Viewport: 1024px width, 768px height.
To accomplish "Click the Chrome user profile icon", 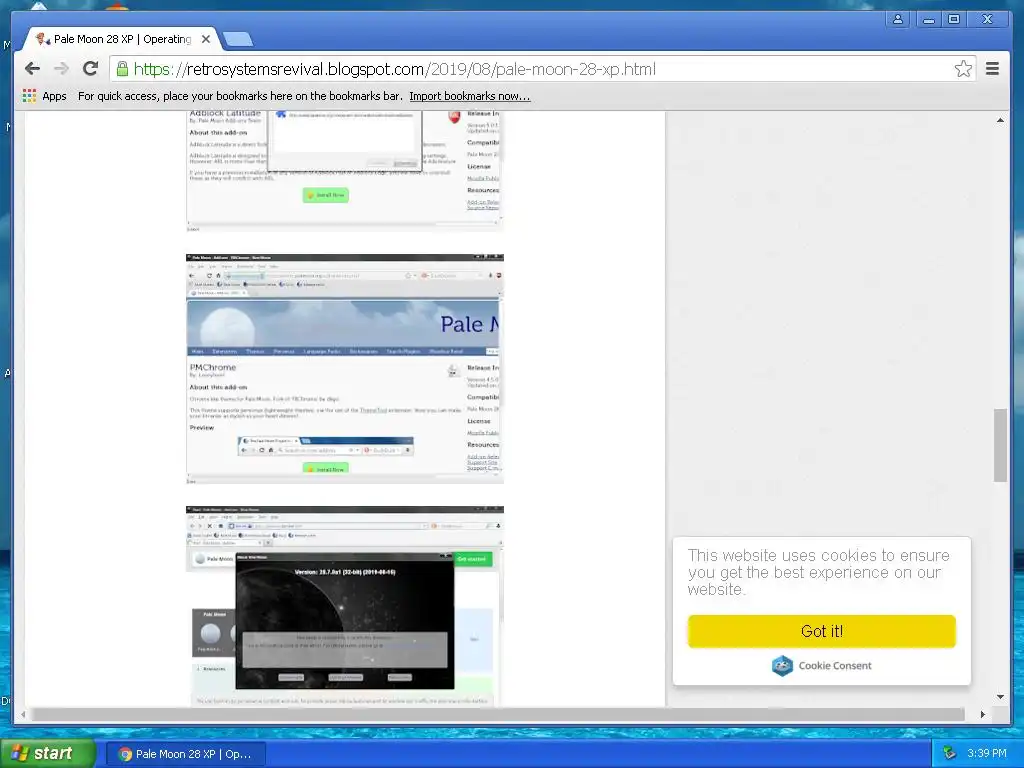I will (898, 19).
